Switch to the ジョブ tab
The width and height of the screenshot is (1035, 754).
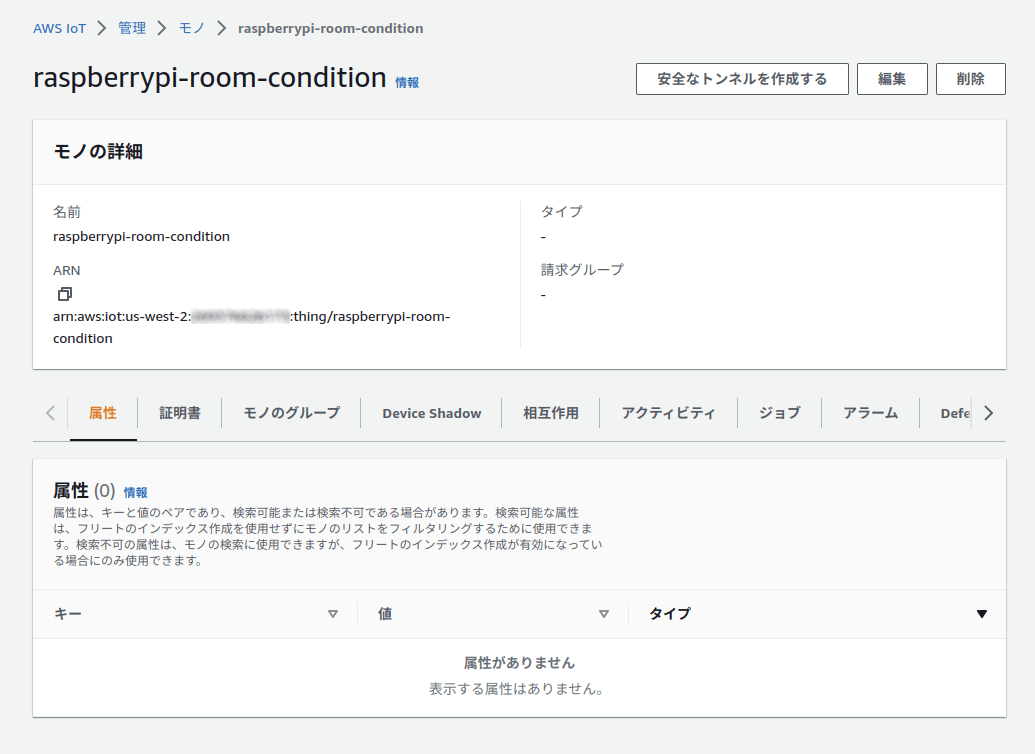(x=780, y=413)
